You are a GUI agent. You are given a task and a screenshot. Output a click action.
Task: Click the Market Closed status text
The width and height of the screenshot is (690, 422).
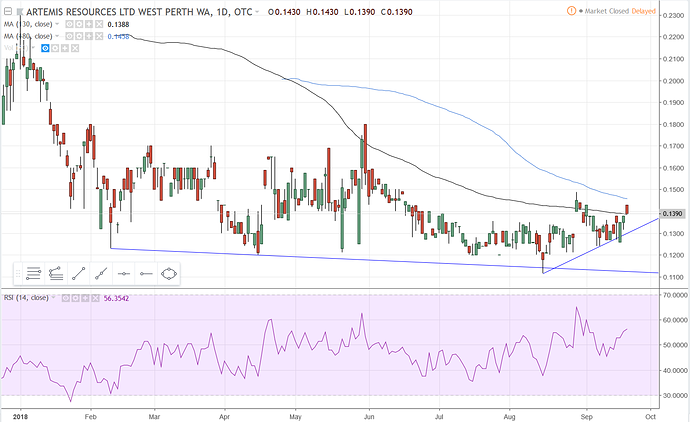tap(607, 11)
